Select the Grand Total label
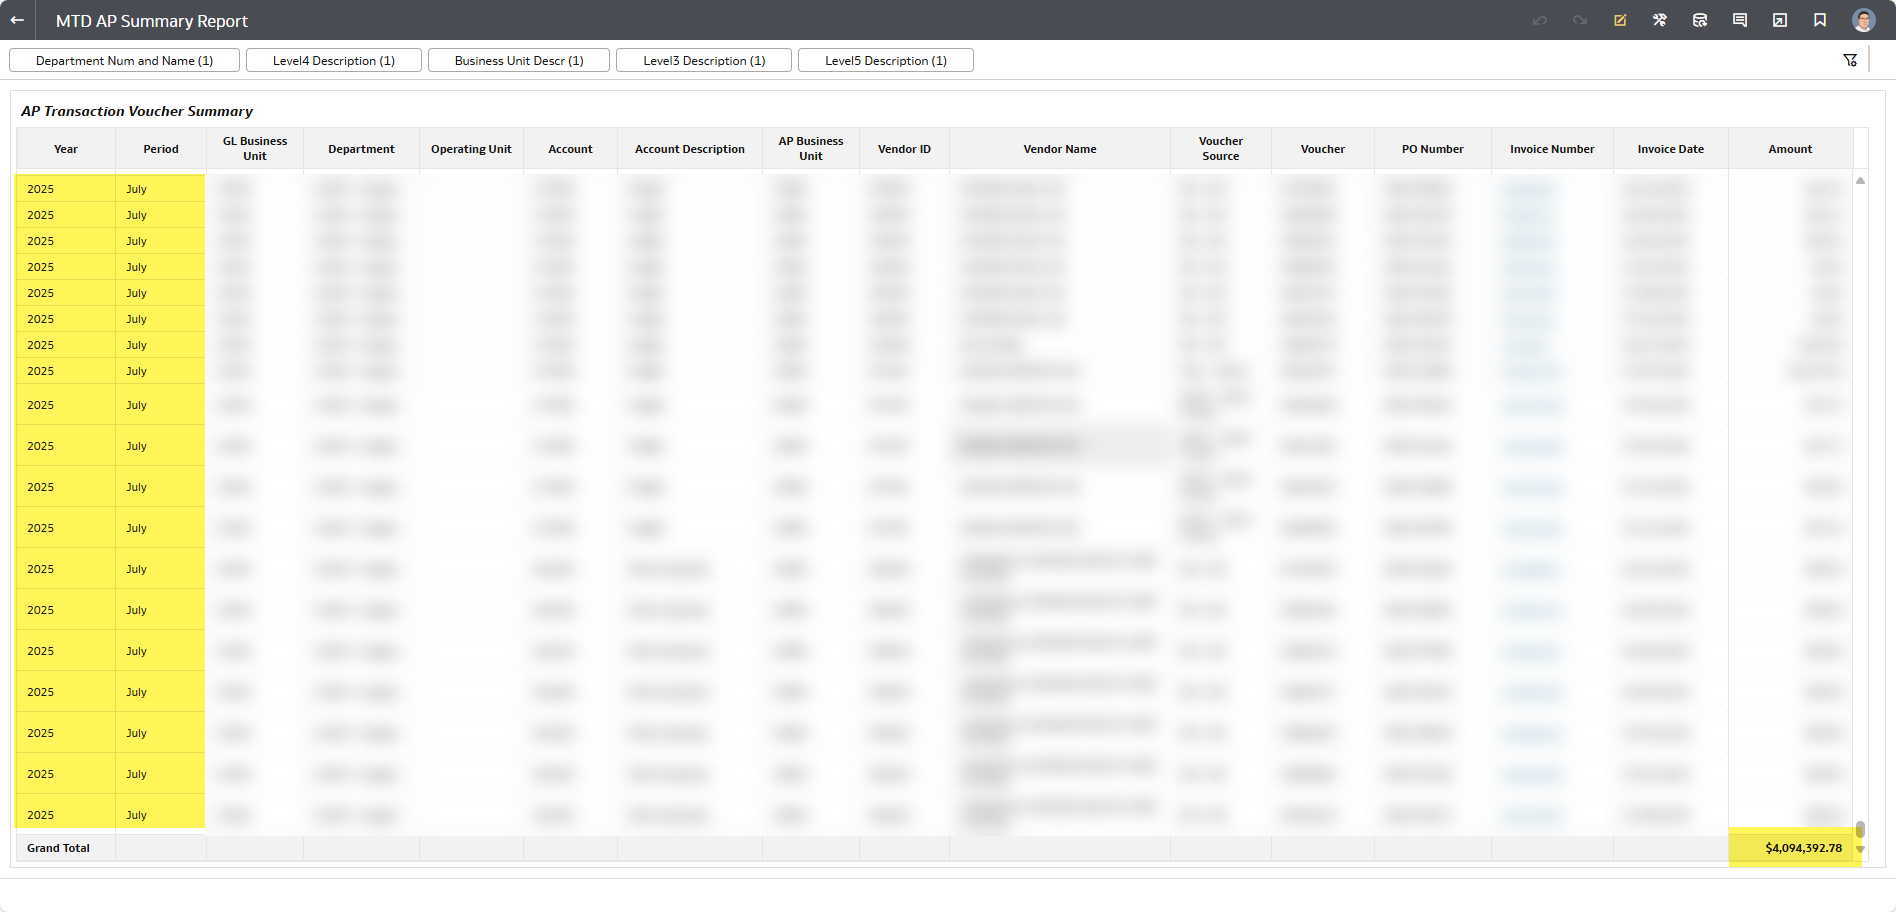1896x912 pixels. tap(58, 848)
